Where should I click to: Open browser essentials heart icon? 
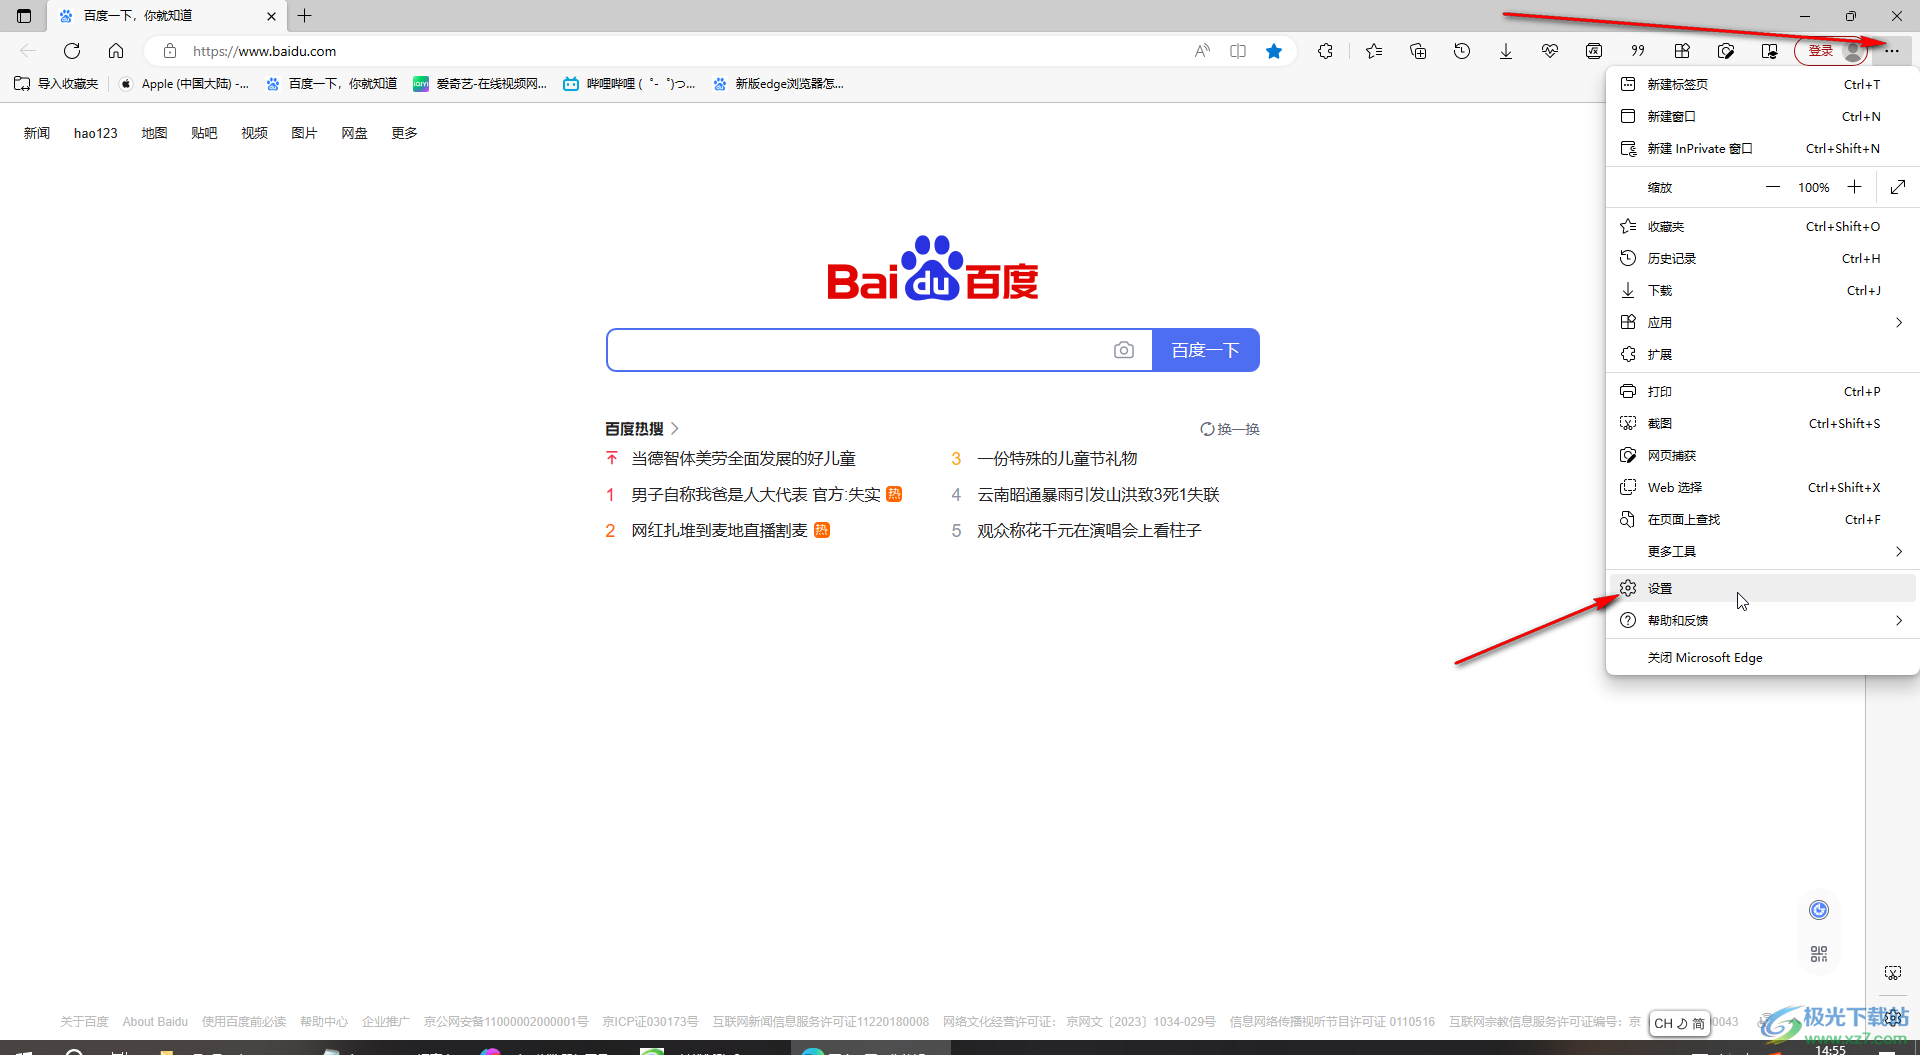click(1550, 51)
